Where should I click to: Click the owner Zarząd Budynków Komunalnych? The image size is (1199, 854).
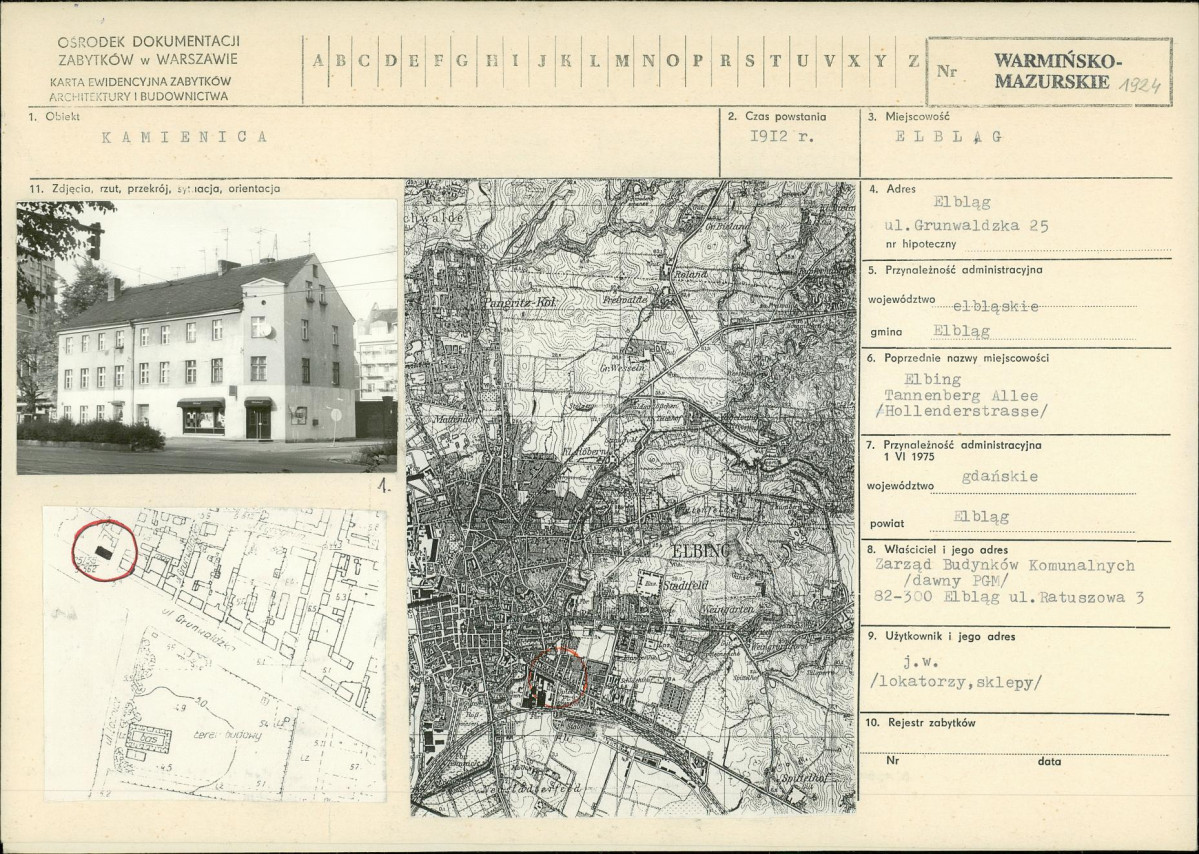[1002, 565]
